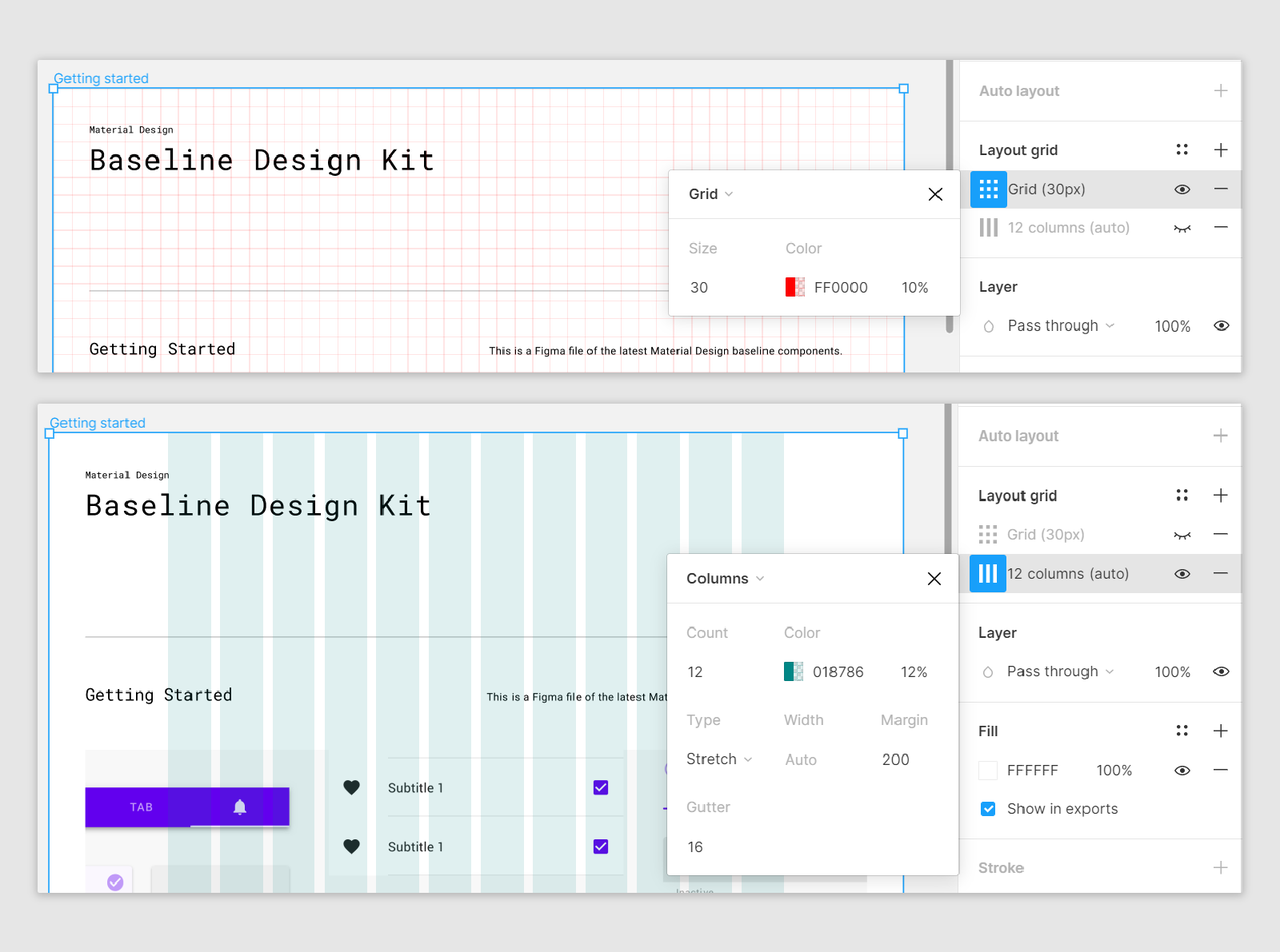Image resolution: width=1280 pixels, height=952 pixels.
Task: Click the 018786 hex value field
Action: pos(838,672)
